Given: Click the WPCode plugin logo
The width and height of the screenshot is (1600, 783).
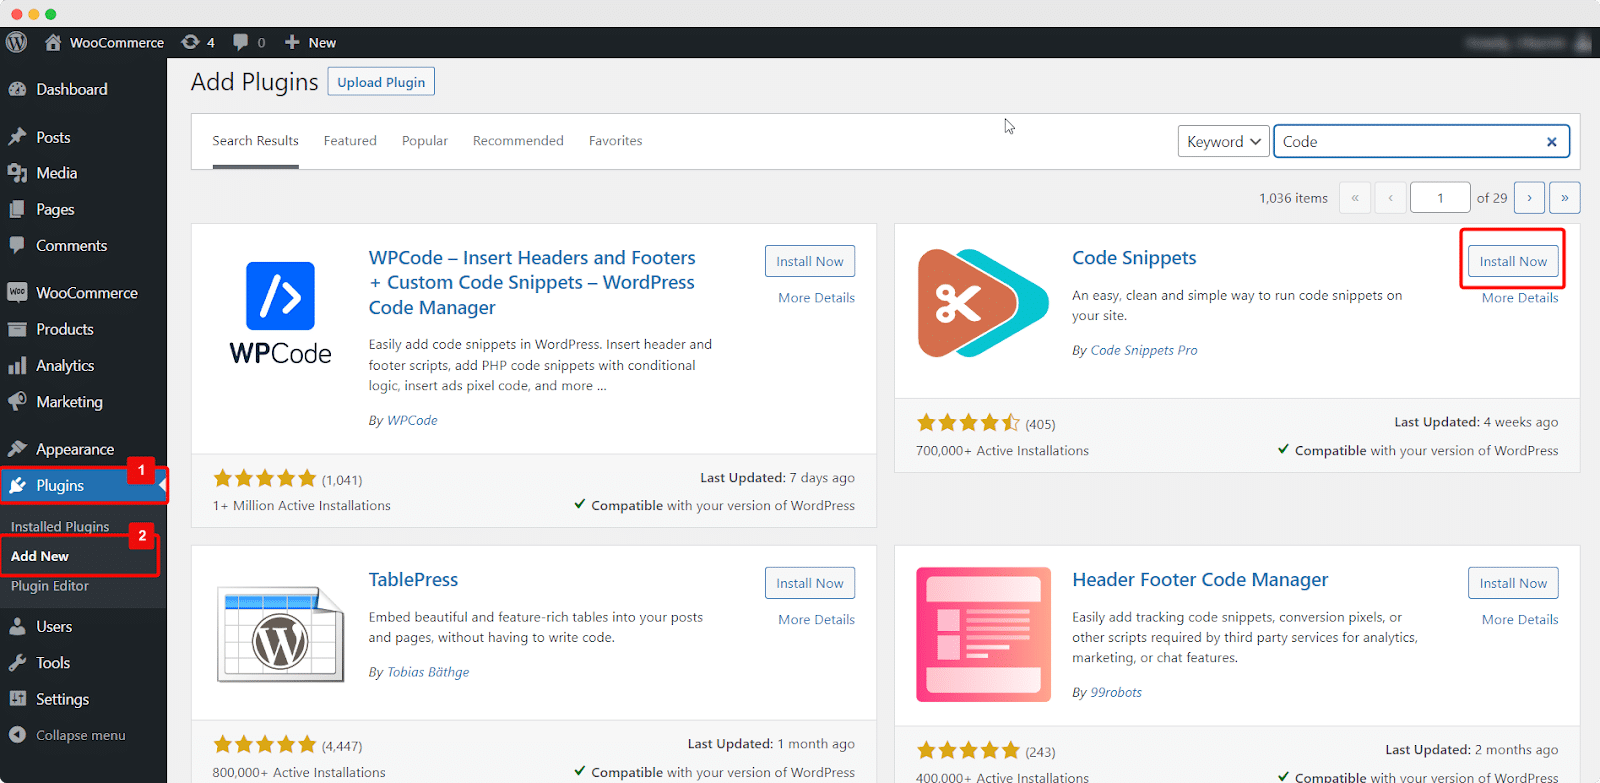Looking at the screenshot, I should [280, 313].
